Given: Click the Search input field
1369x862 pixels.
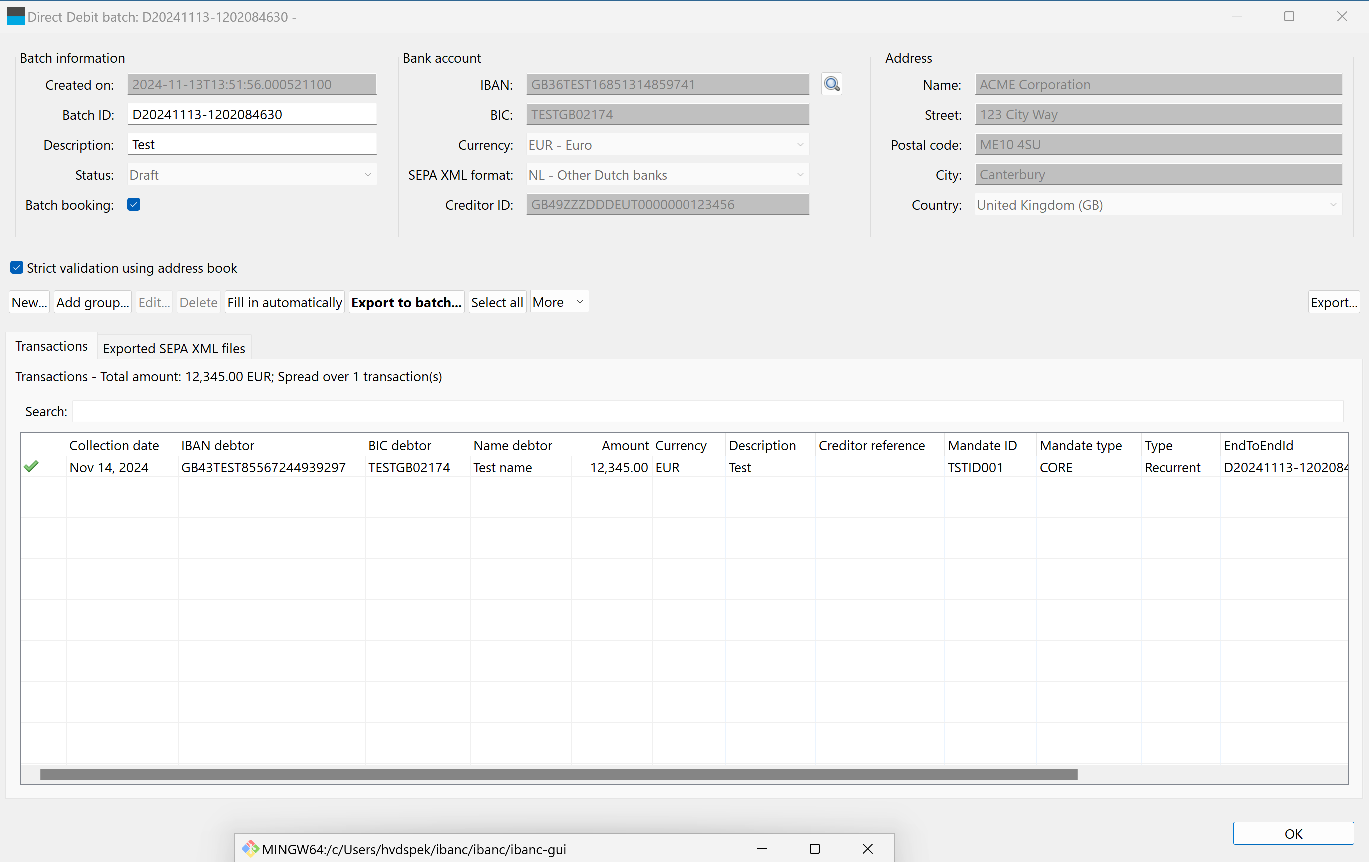Looking at the screenshot, I should [708, 411].
